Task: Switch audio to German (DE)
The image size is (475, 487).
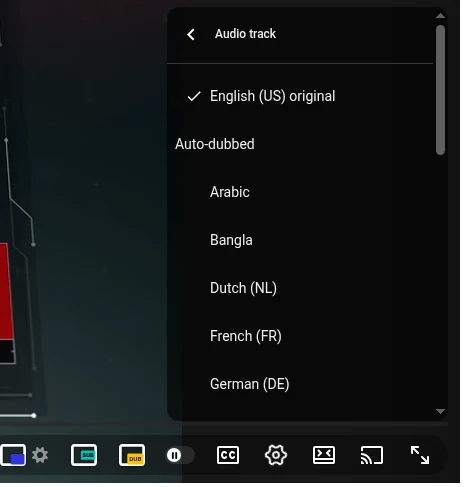Action: pos(300,384)
